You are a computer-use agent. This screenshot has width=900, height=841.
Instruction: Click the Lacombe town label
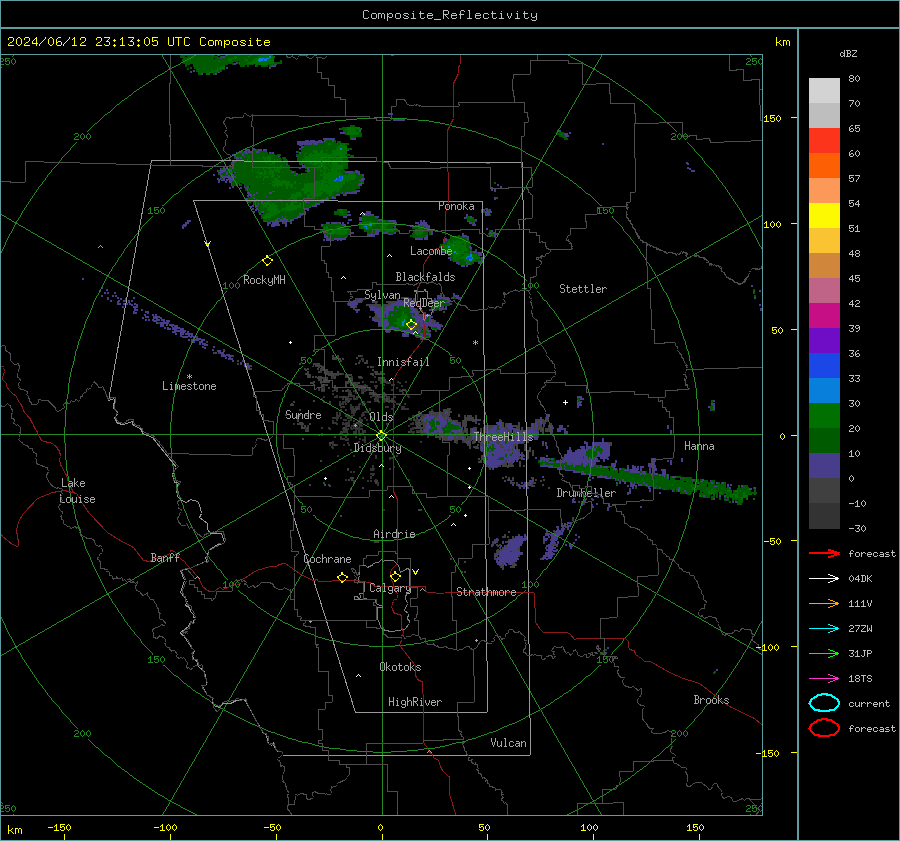[x=430, y=251]
